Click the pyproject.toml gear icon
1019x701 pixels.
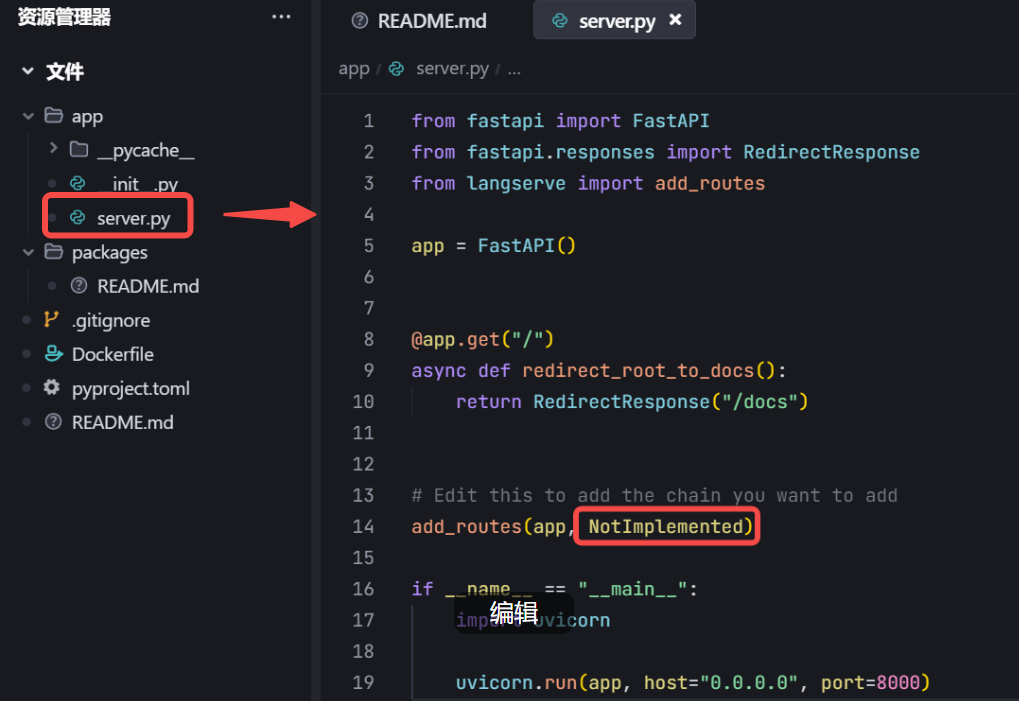(53, 388)
